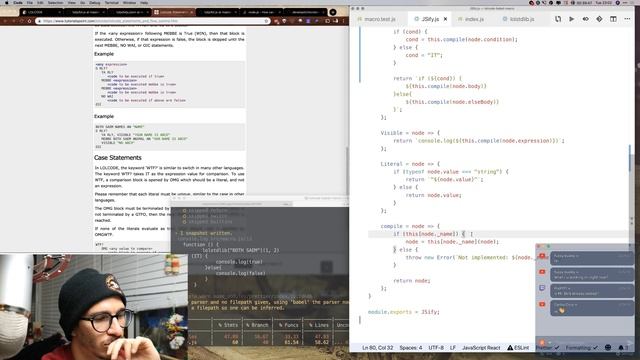Click the '% Lines' coverage table header
640x360 pixels.
coord(319,325)
